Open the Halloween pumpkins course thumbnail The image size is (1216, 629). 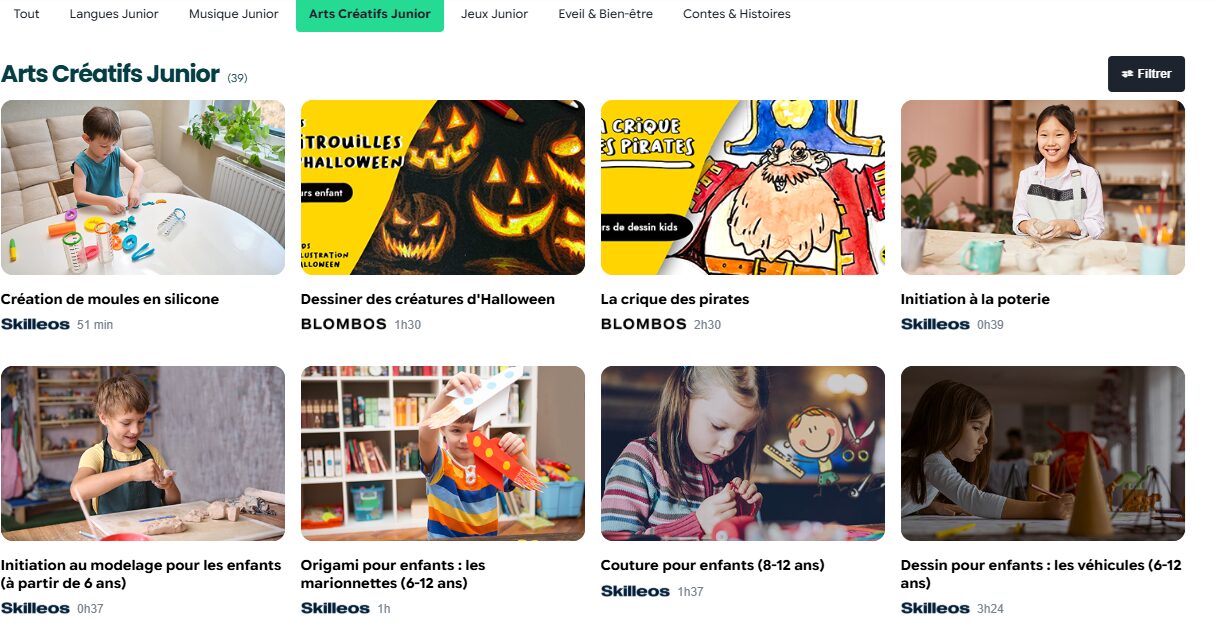[x=443, y=187]
